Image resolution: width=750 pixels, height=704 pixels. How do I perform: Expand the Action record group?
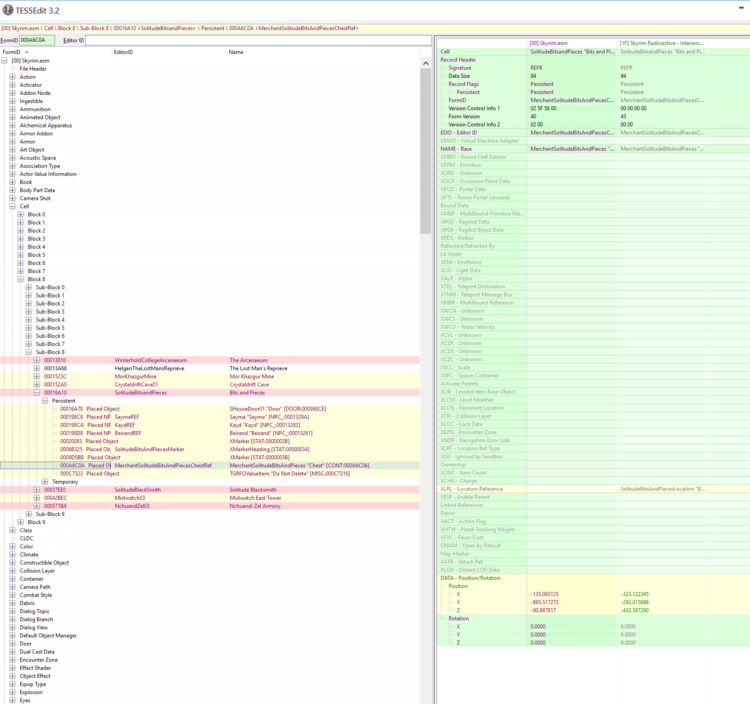coord(12,77)
